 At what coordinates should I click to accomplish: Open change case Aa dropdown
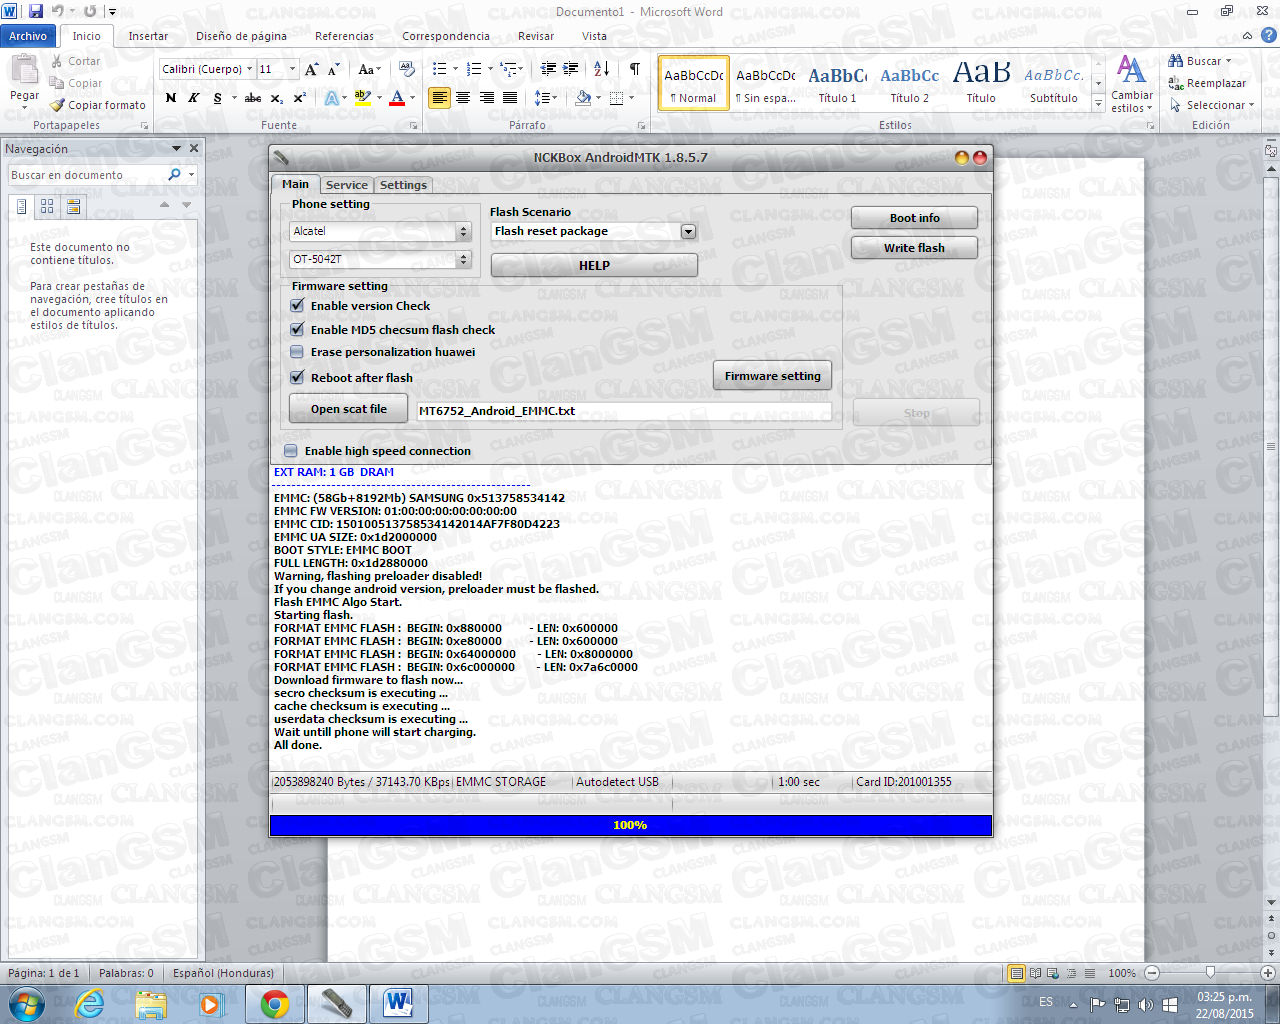pos(369,69)
